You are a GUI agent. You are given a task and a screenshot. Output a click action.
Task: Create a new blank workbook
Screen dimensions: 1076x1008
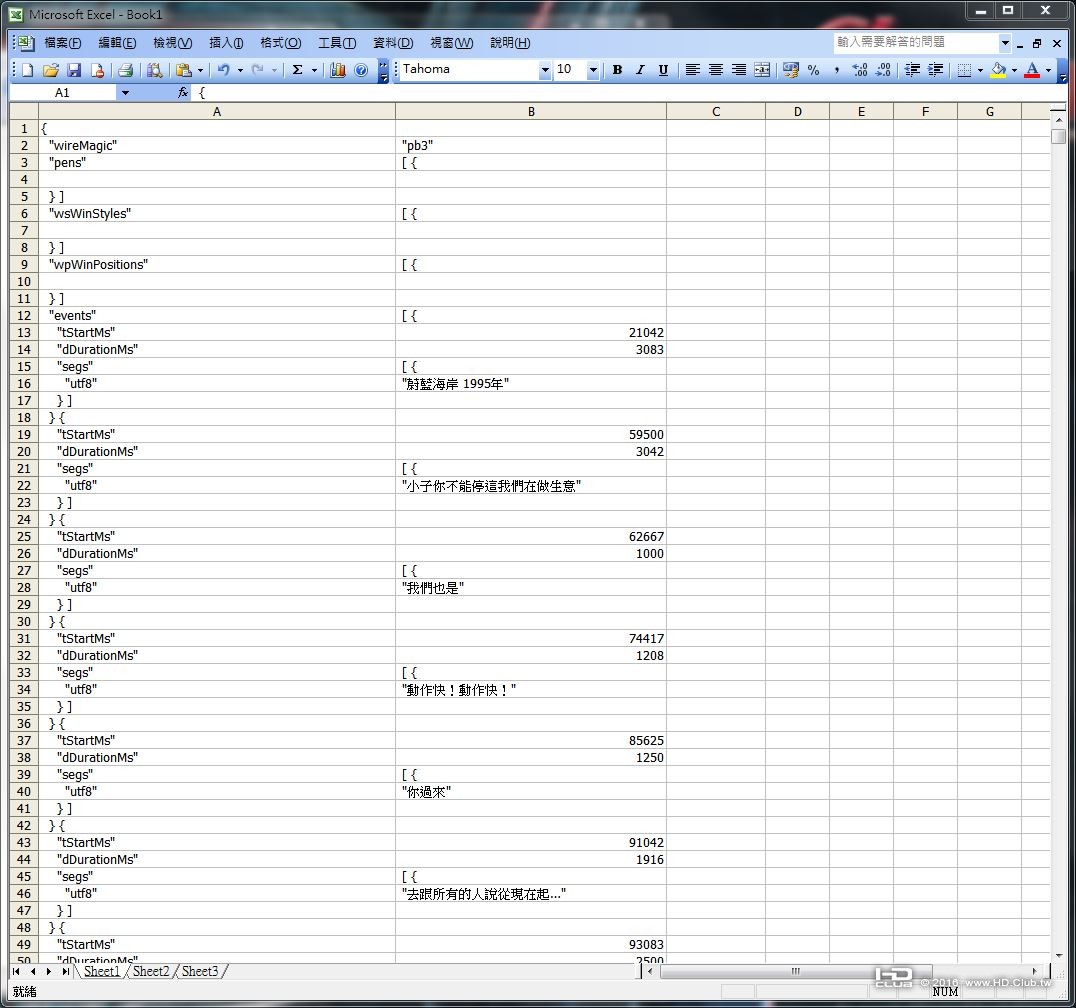(28, 70)
